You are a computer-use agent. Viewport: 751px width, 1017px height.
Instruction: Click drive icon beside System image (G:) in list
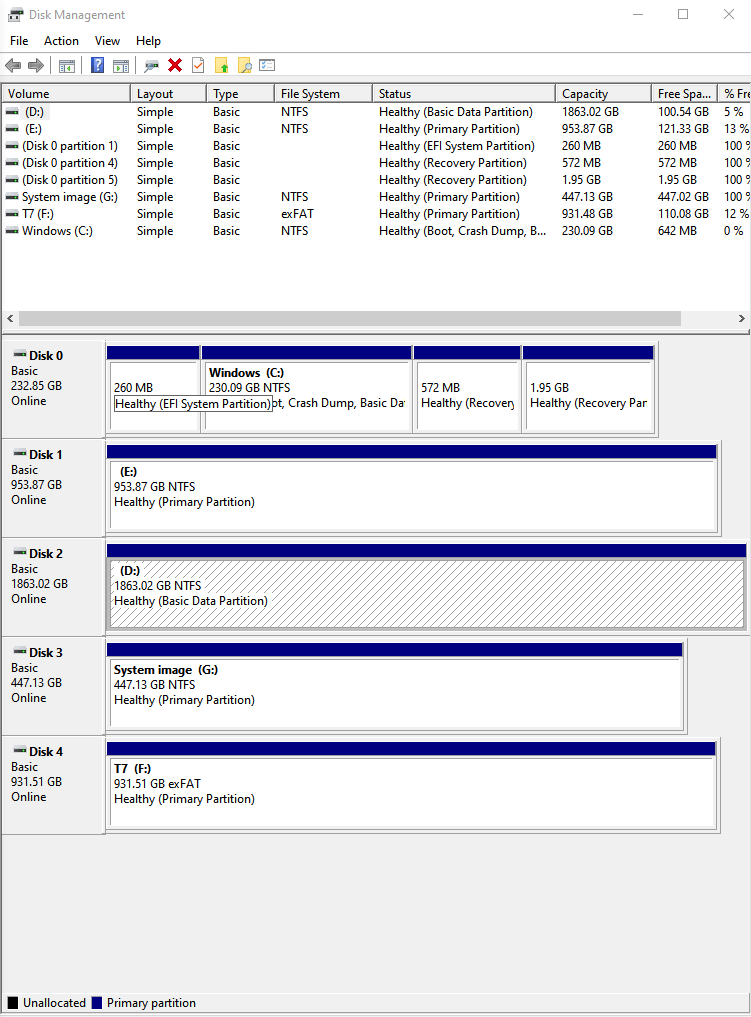pos(12,197)
